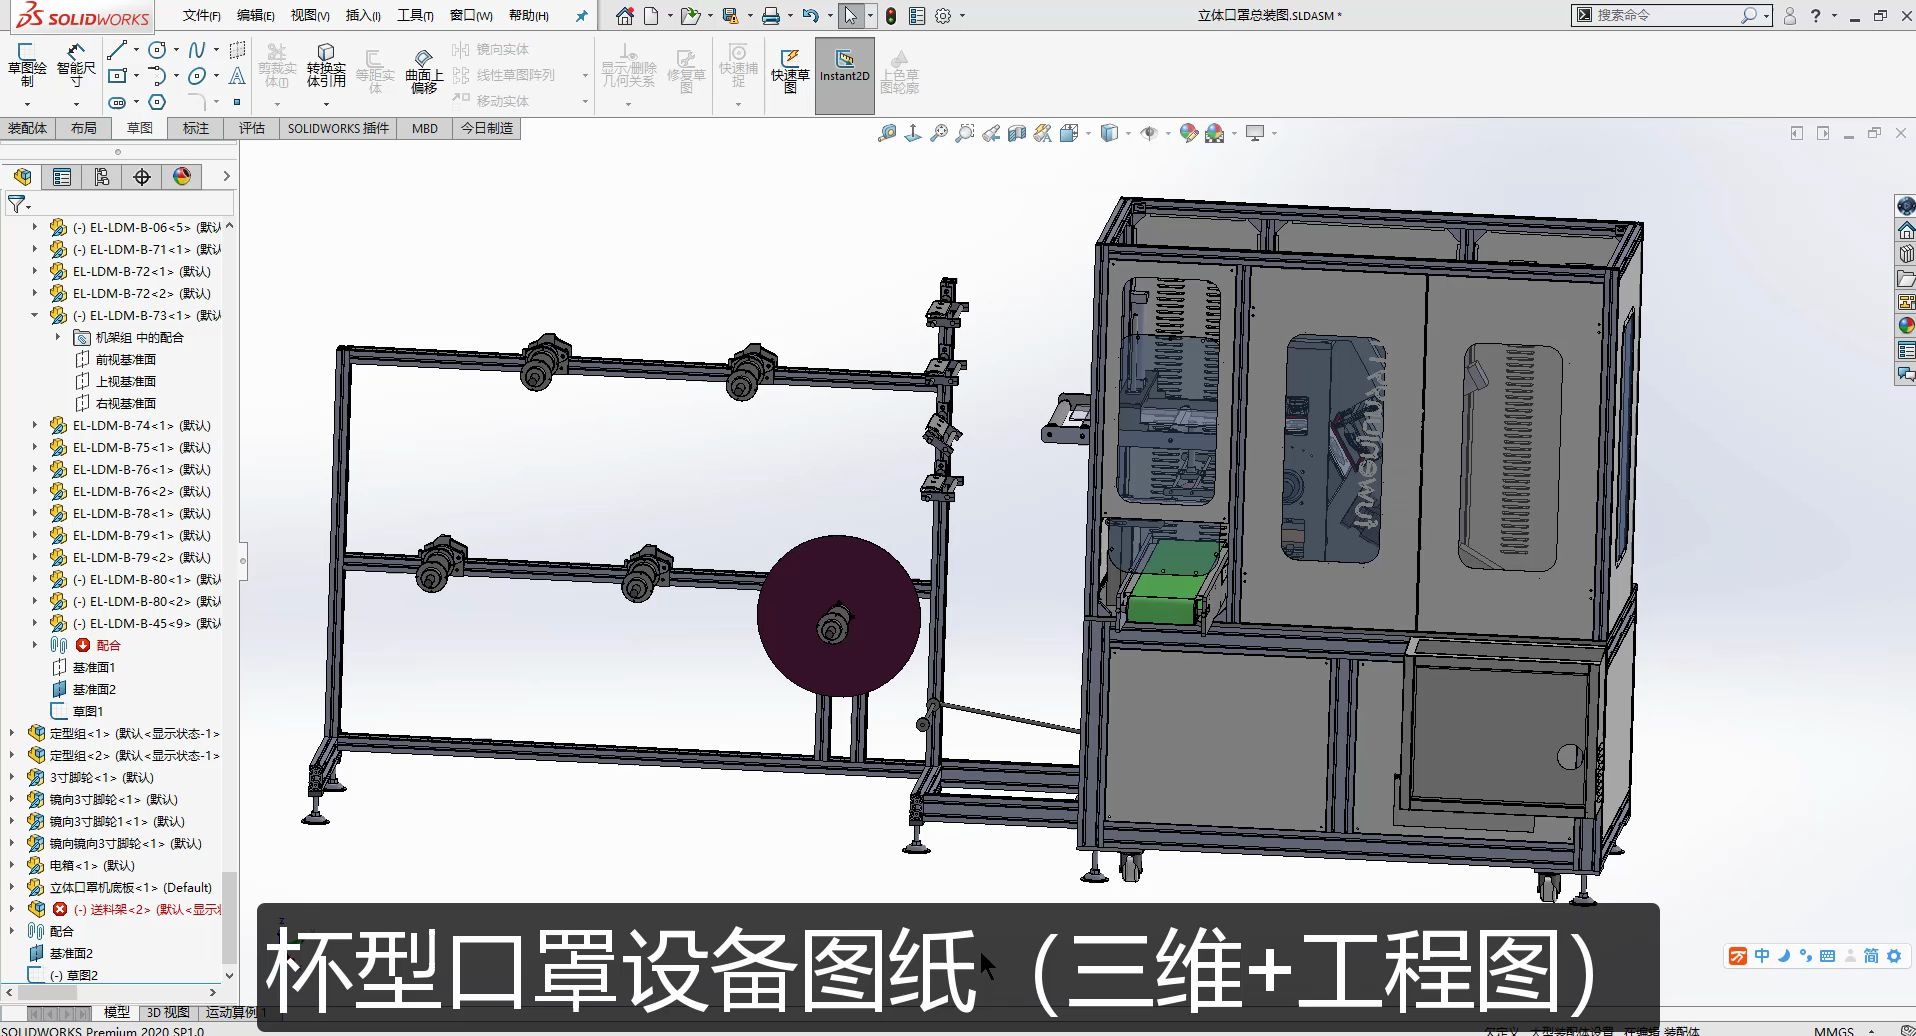The image size is (1916, 1036).
Task: Click the Zoom to Fit icon
Action: (x=940, y=132)
